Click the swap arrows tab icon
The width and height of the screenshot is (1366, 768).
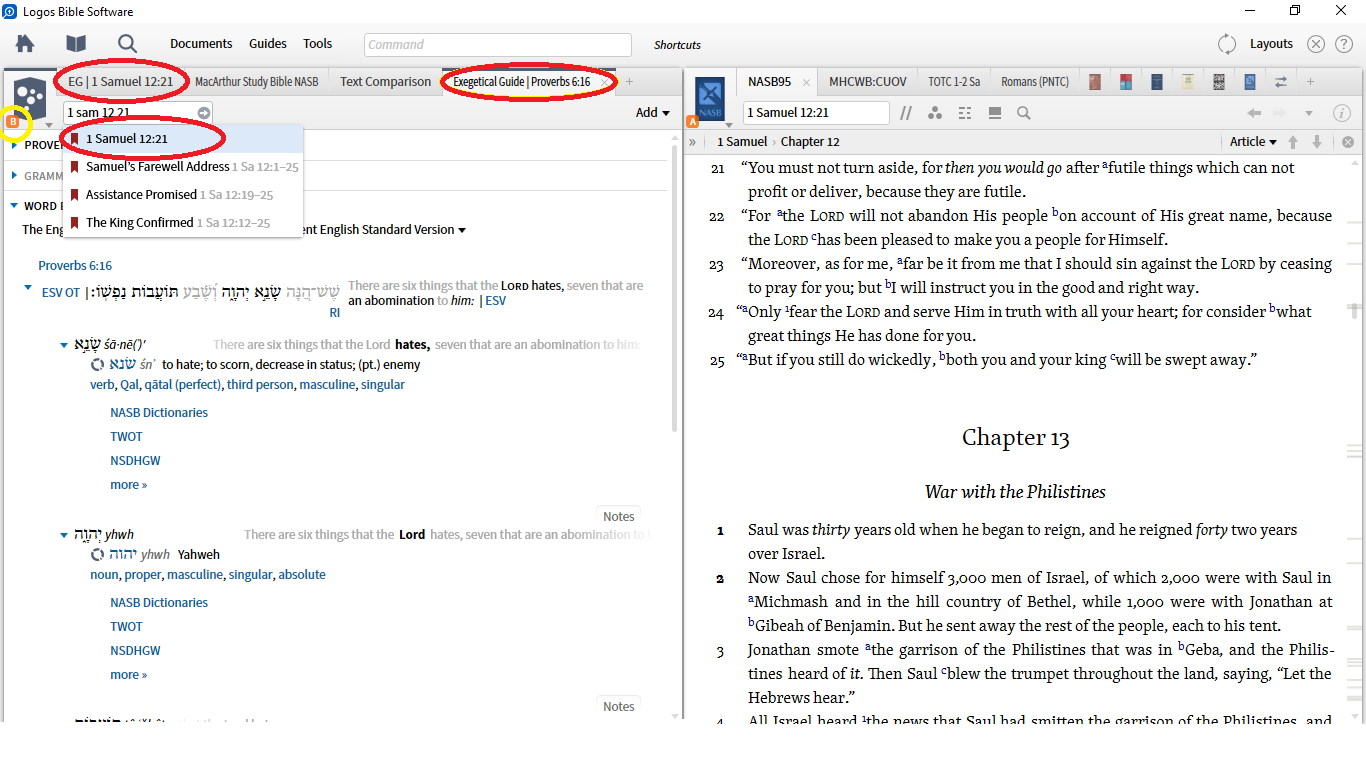point(1280,82)
